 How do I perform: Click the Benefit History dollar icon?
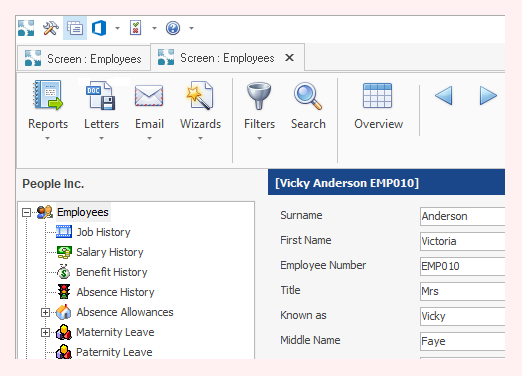[63, 272]
